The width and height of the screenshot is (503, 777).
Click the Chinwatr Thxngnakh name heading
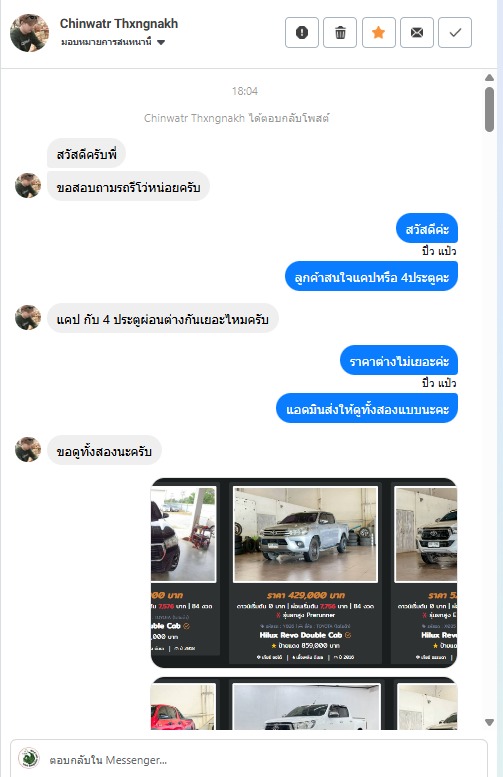tap(118, 23)
